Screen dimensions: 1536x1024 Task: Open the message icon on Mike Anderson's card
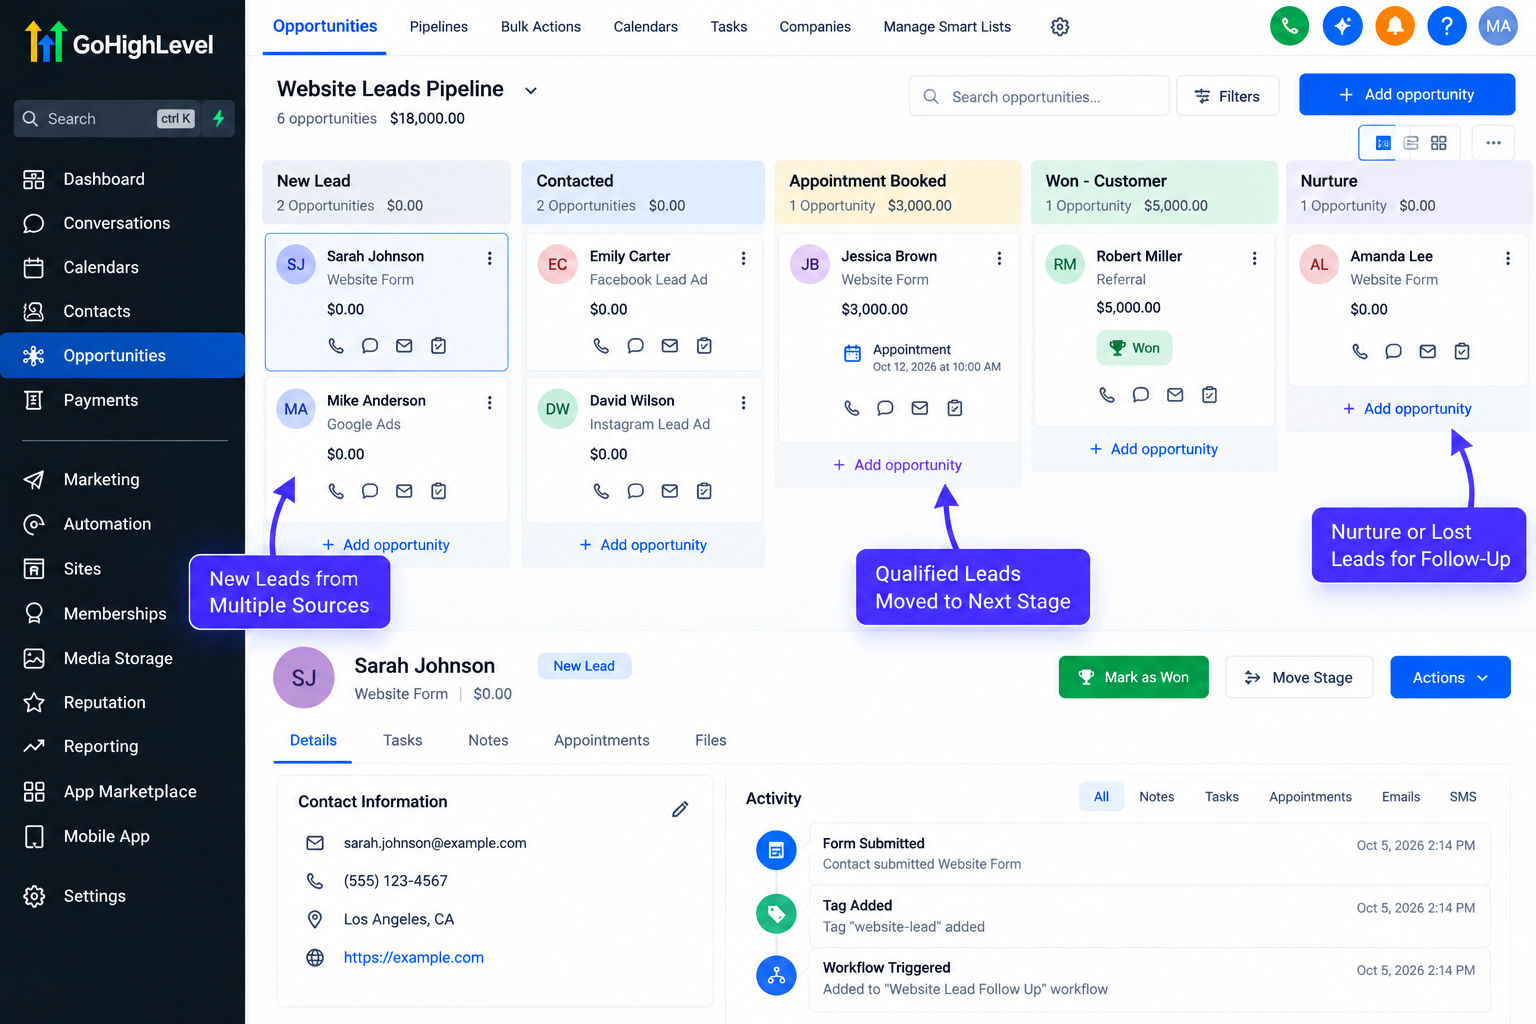click(x=370, y=491)
